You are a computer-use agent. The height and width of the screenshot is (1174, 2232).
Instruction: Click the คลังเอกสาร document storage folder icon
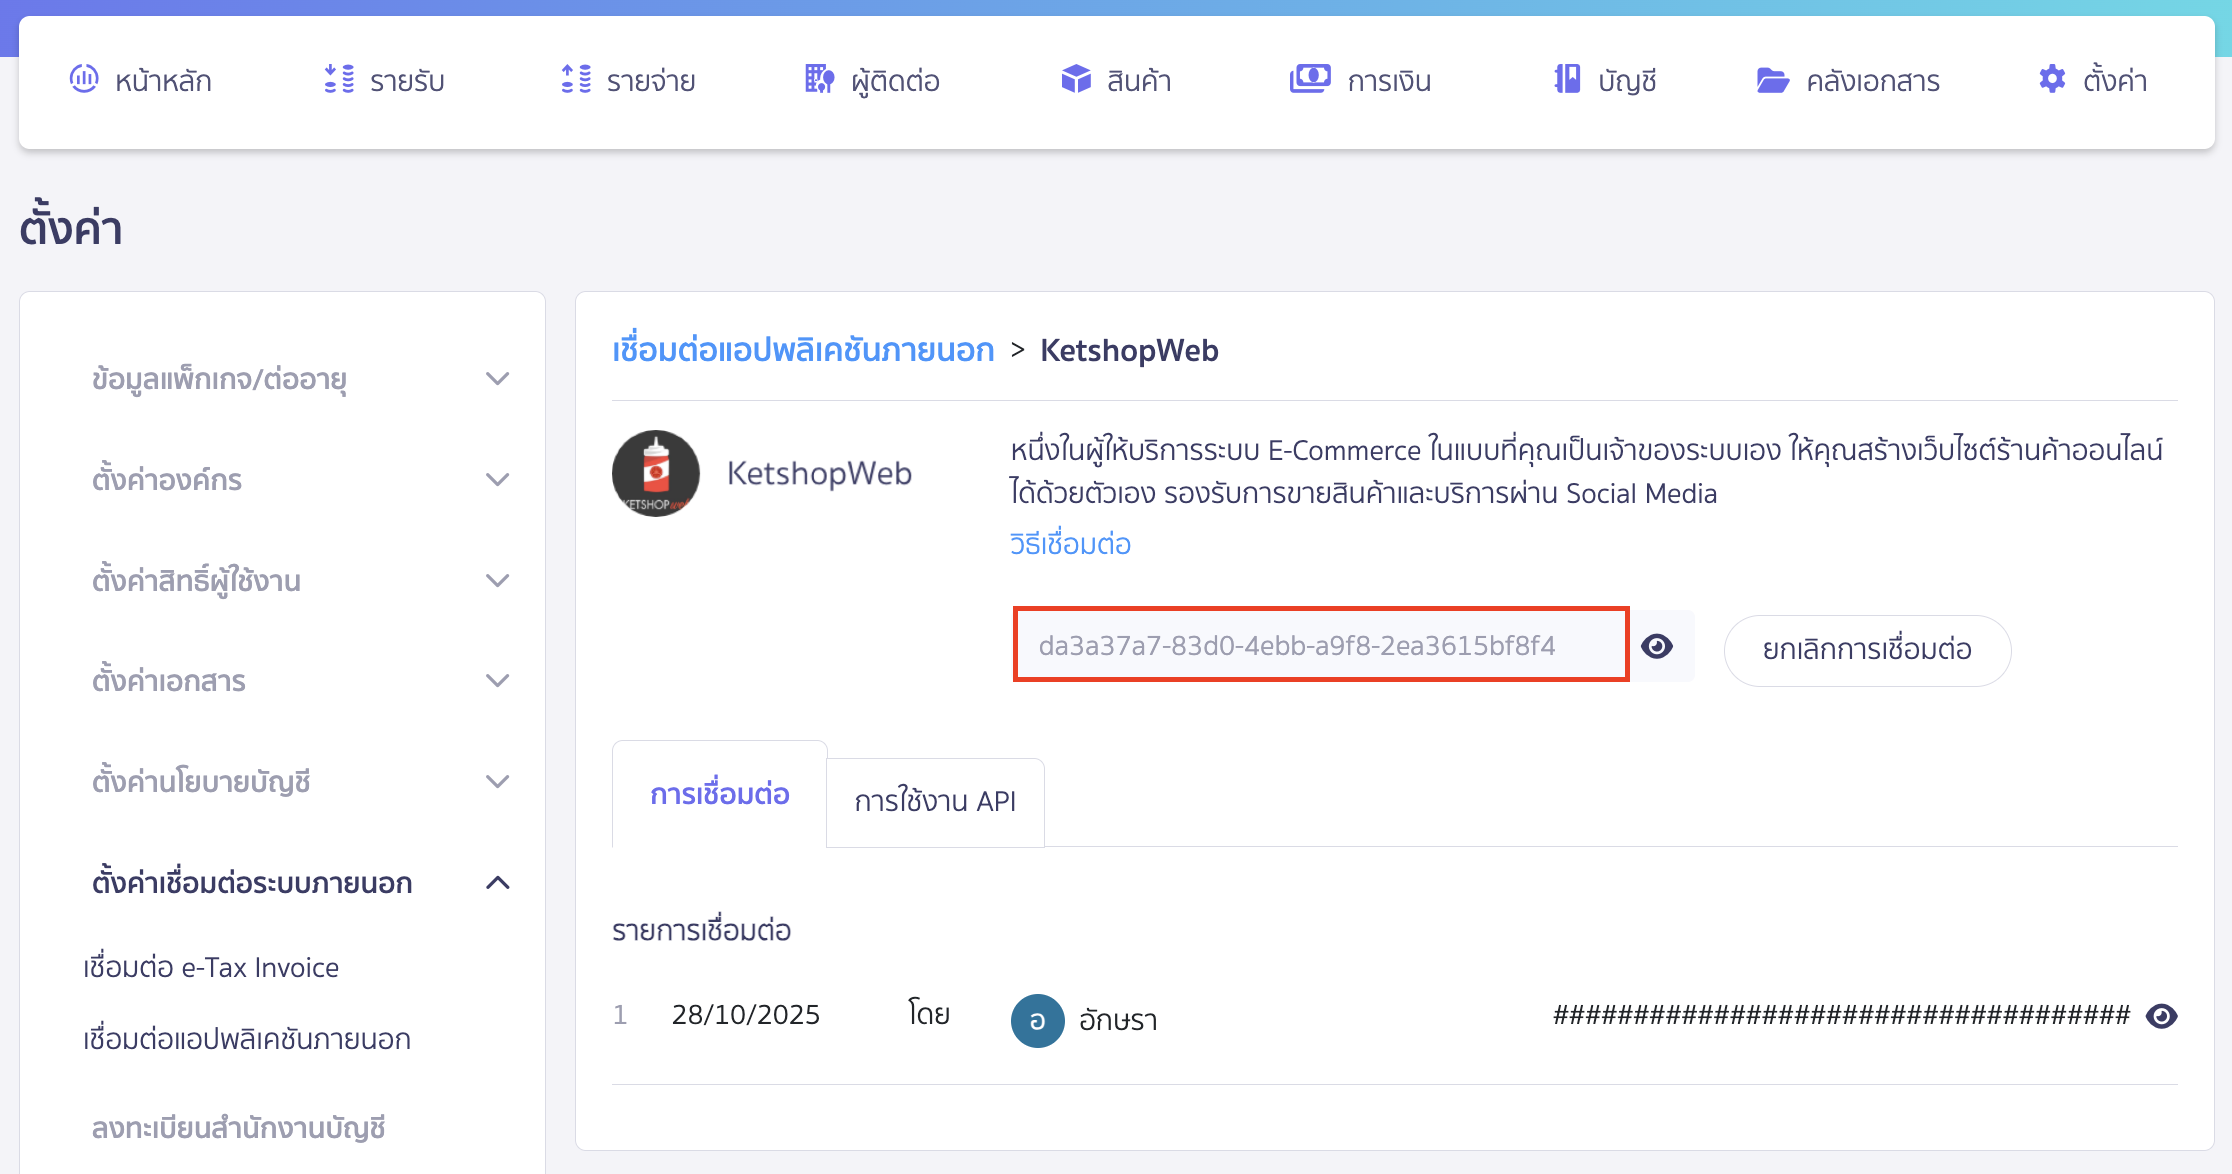[x=1773, y=79]
